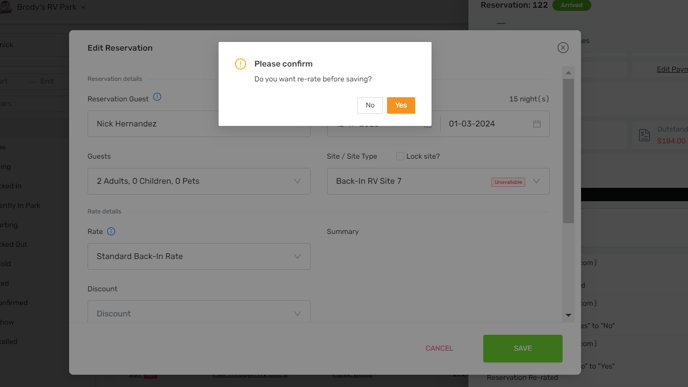Viewport: 688px width, 387px height.
Task: Click the $184.00 outstanding amount
Action: [x=671, y=141]
